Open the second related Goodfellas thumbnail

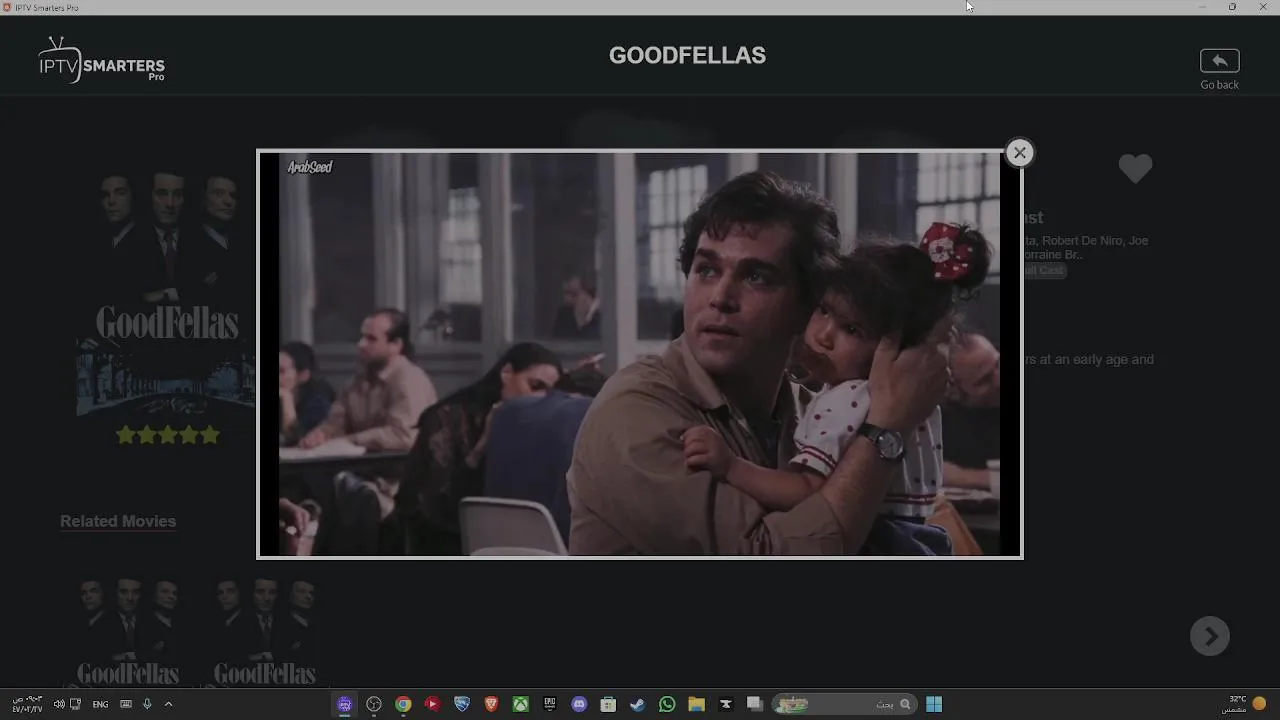click(x=264, y=630)
